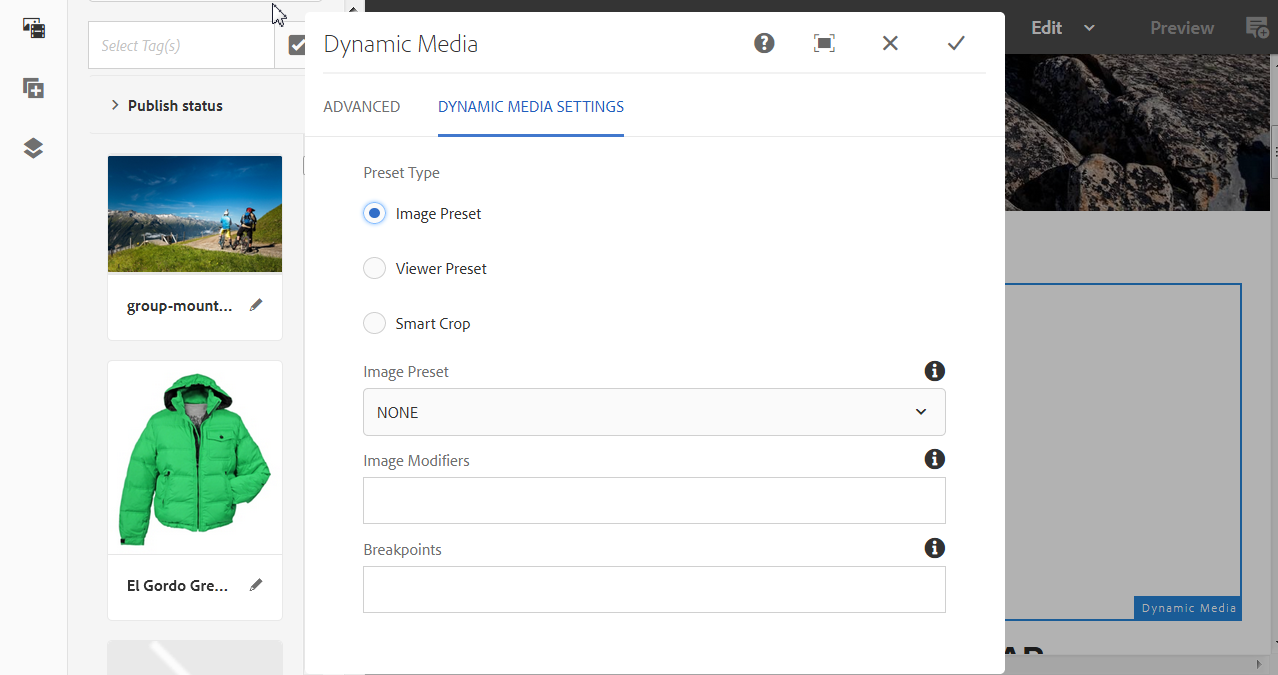Open the Assets panel in the side rail
The image size is (1278, 675).
pos(34,28)
